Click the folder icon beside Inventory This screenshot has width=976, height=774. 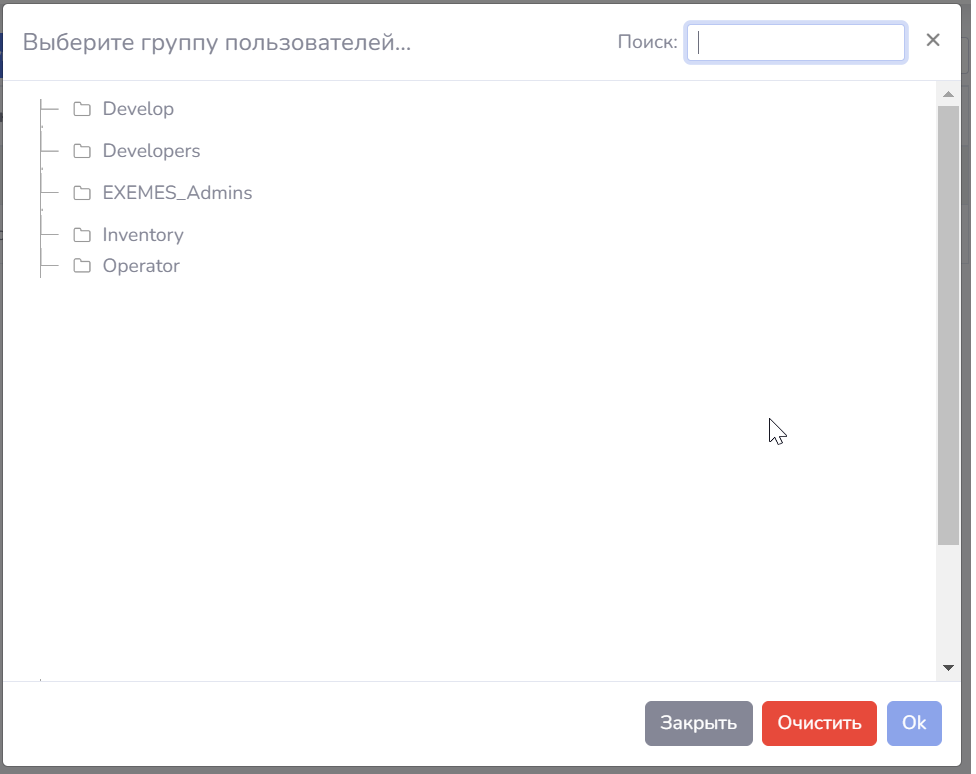tap(82, 235)
